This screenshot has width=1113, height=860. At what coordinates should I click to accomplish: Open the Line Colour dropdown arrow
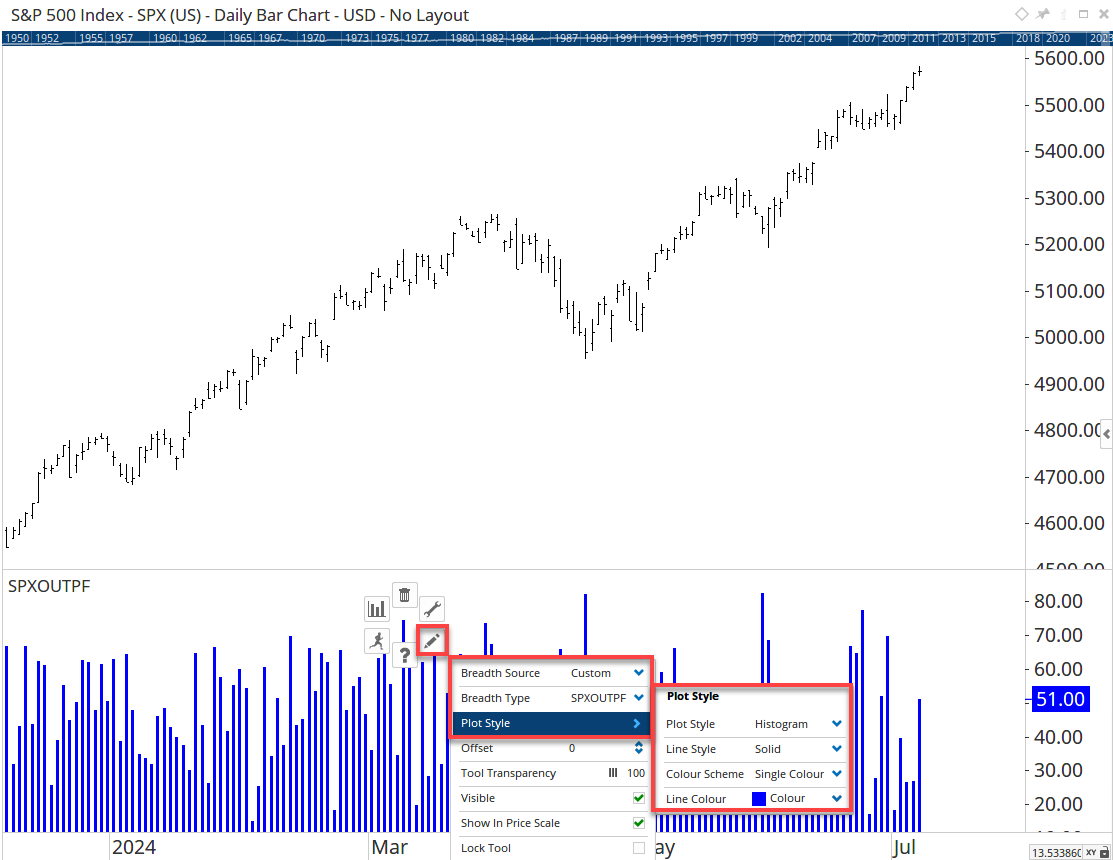pyautogui.click(x=837, y=798)
